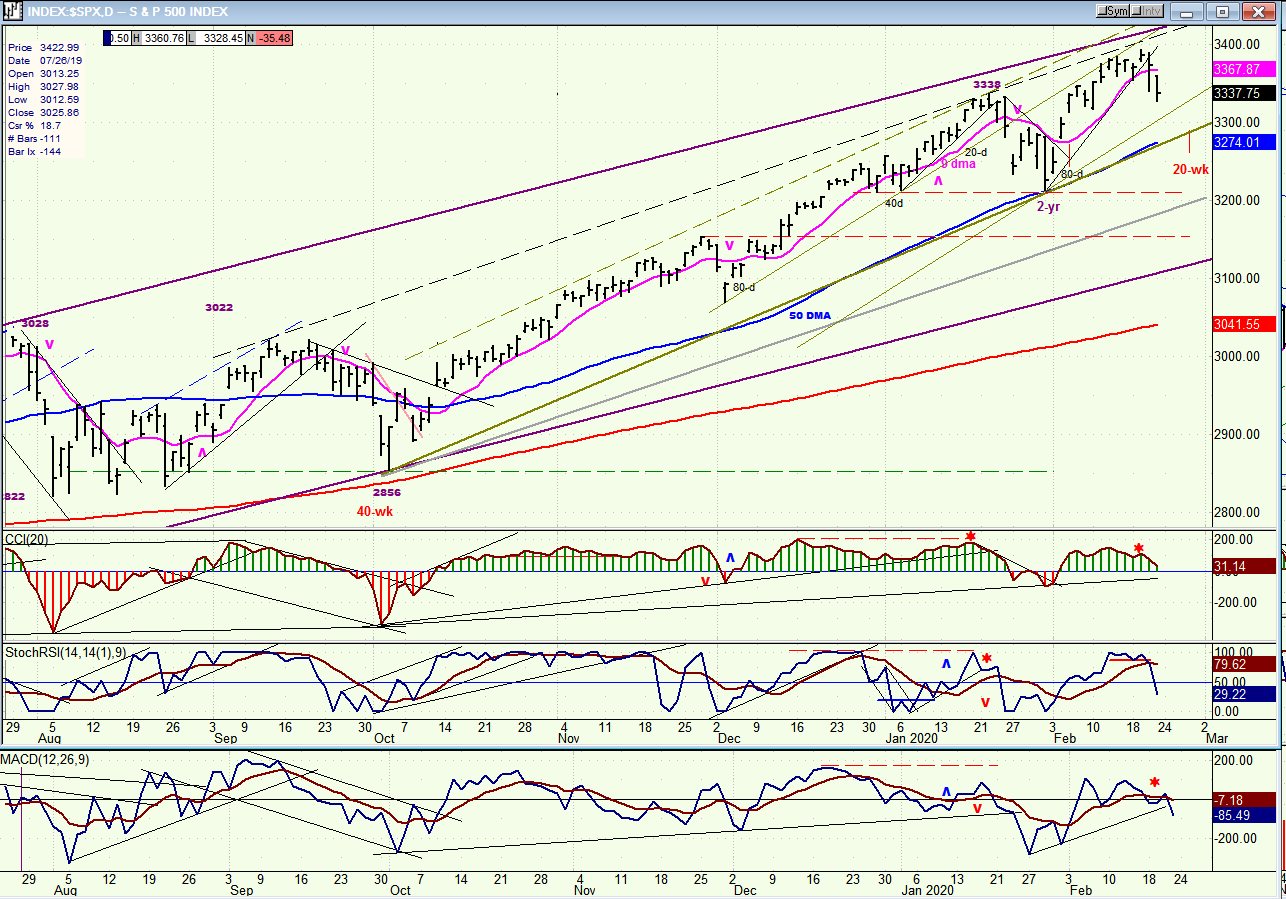1286x899 pixels.
Task: Click the 40d cycle label
Action: (894, 203)
